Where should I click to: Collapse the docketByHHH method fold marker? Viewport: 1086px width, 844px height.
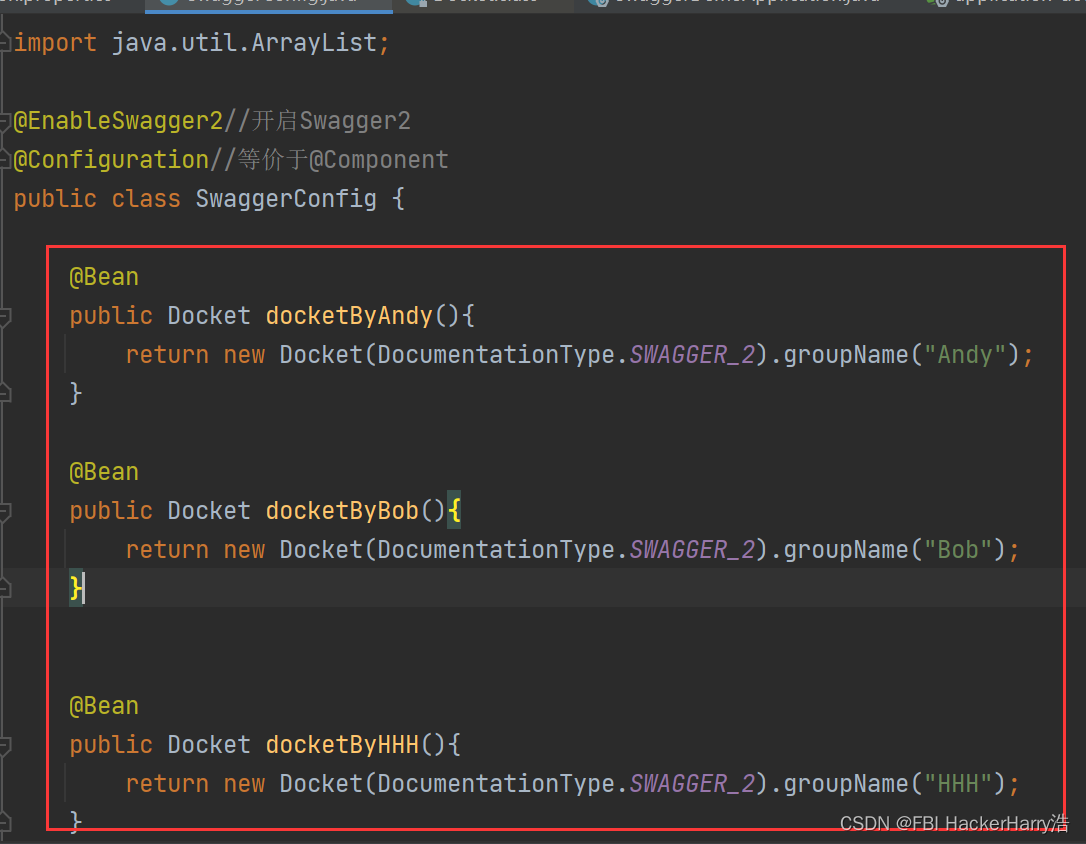pos(4,746)
